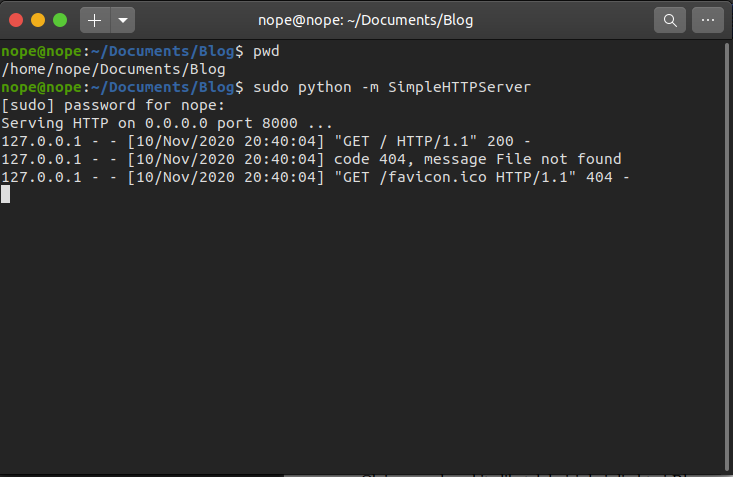Click the blue ~/Documents/Blog path in second prompt

click(x=163, y=87)
